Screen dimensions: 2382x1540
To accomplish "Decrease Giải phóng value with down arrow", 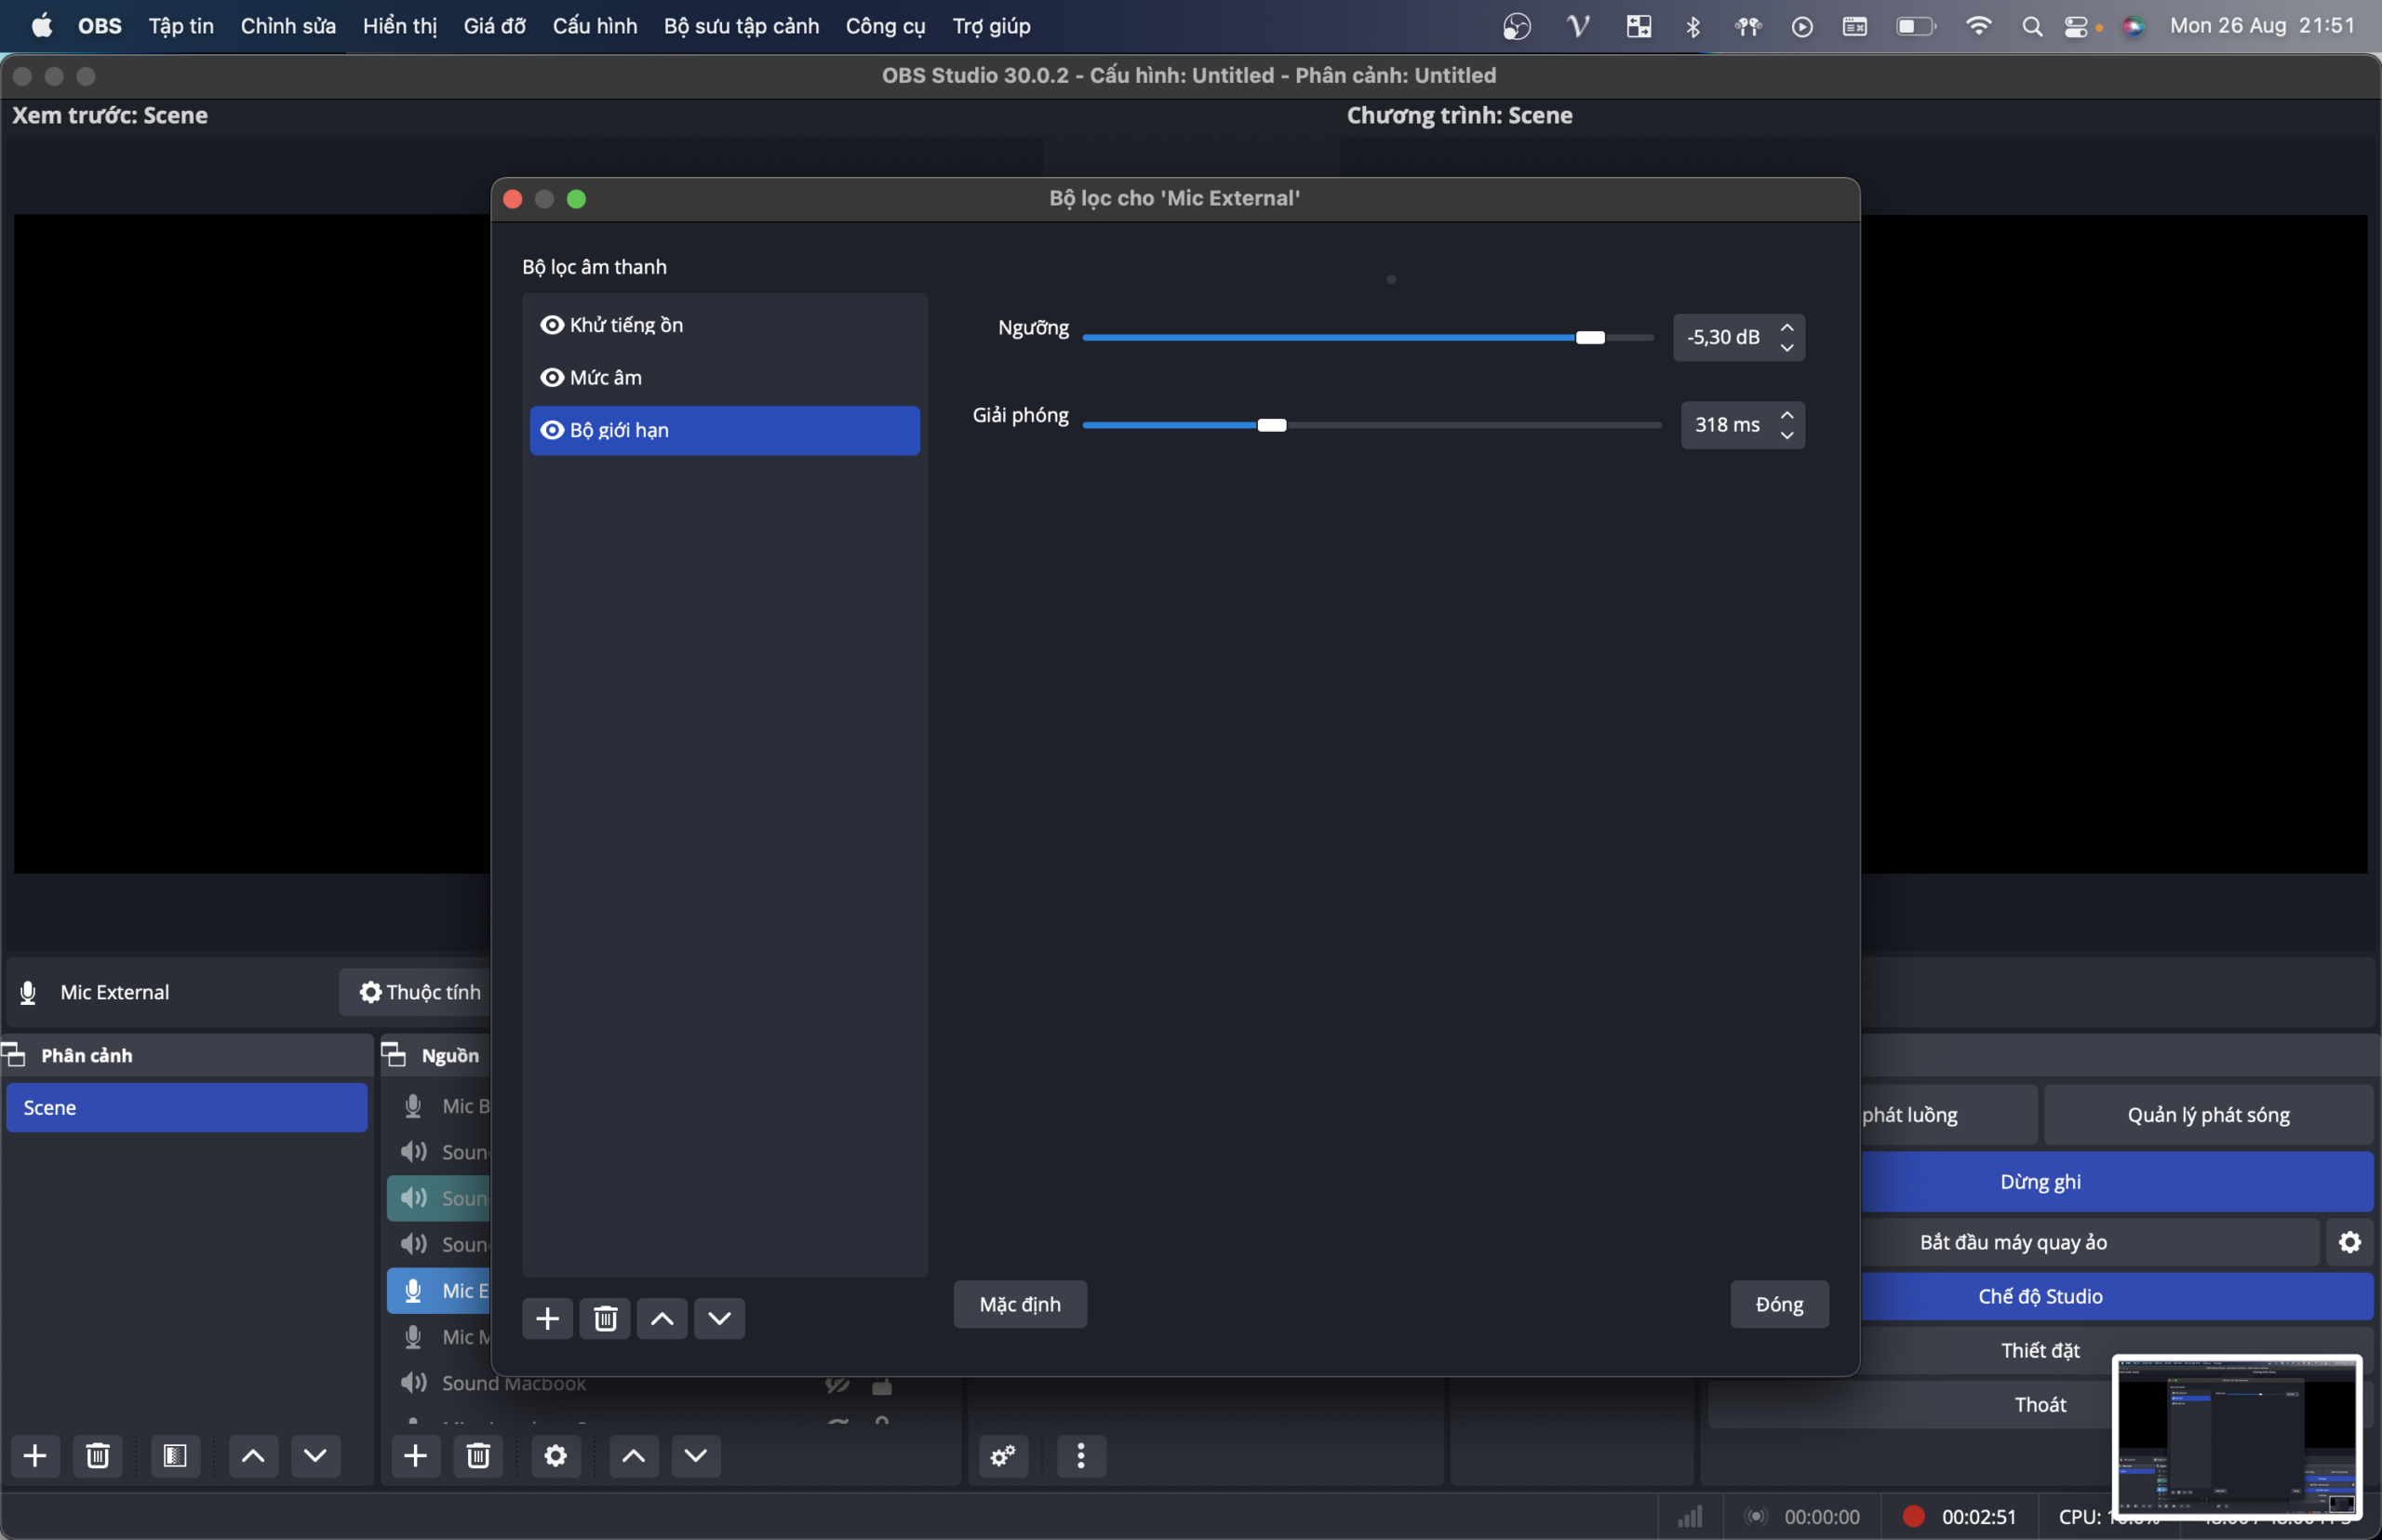I will point(1787,435).
